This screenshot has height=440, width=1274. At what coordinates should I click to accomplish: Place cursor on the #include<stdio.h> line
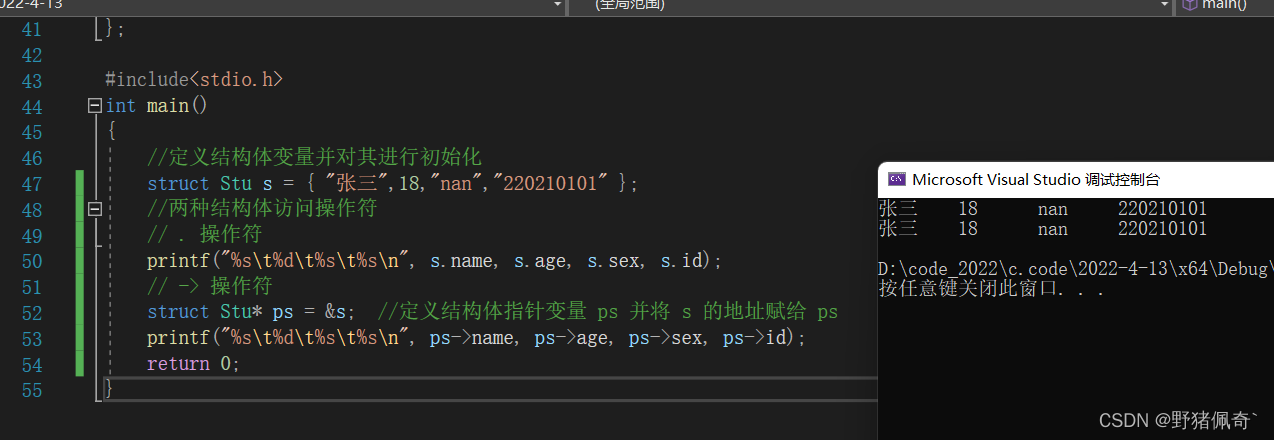pyautogui.click(x=193, y=80)
